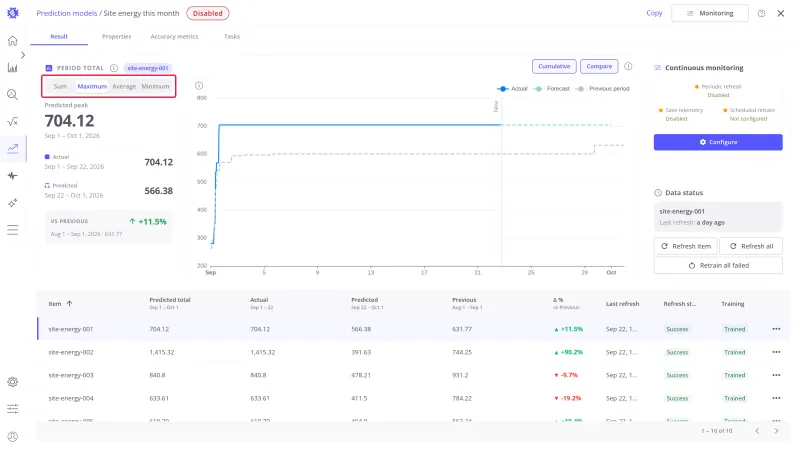Screen dimensions: 800x450
Task: Go to next table page
Action: pyautogui.click(x=776, y=431)
